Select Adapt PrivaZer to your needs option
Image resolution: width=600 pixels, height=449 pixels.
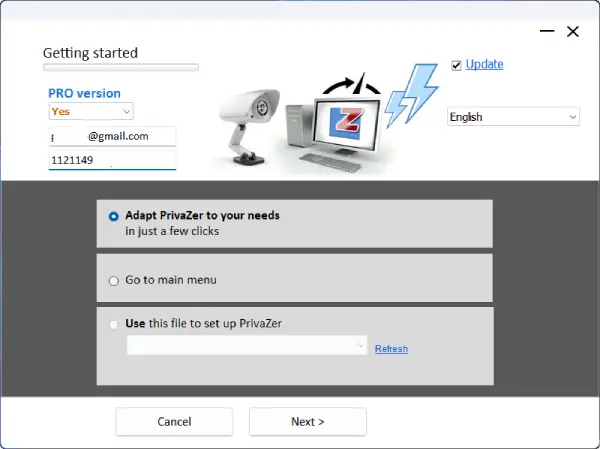114,216
